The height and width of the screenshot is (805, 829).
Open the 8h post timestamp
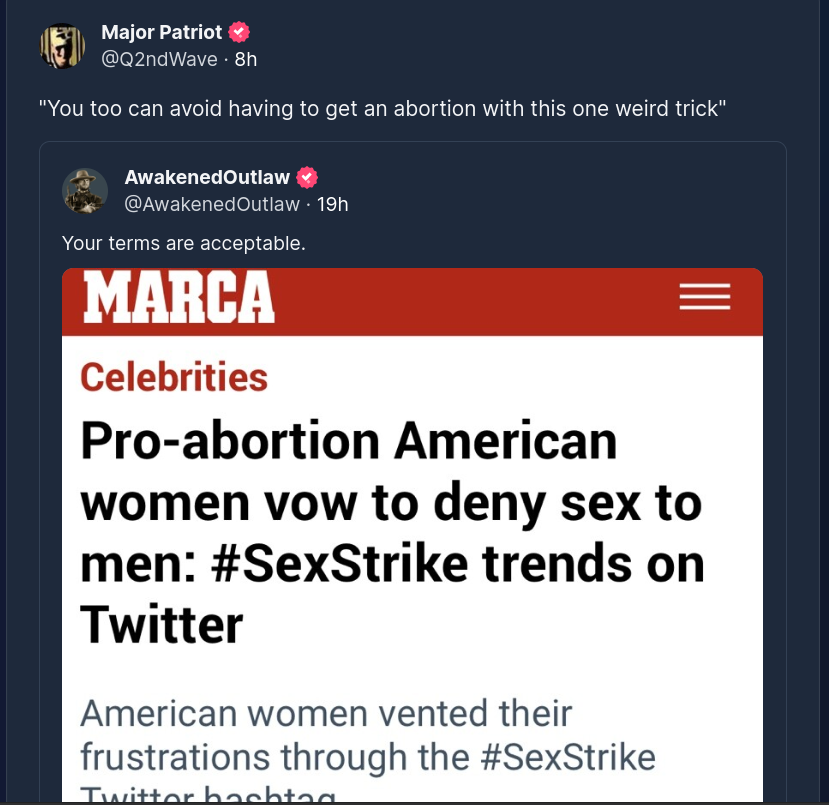tap(246, 59)
